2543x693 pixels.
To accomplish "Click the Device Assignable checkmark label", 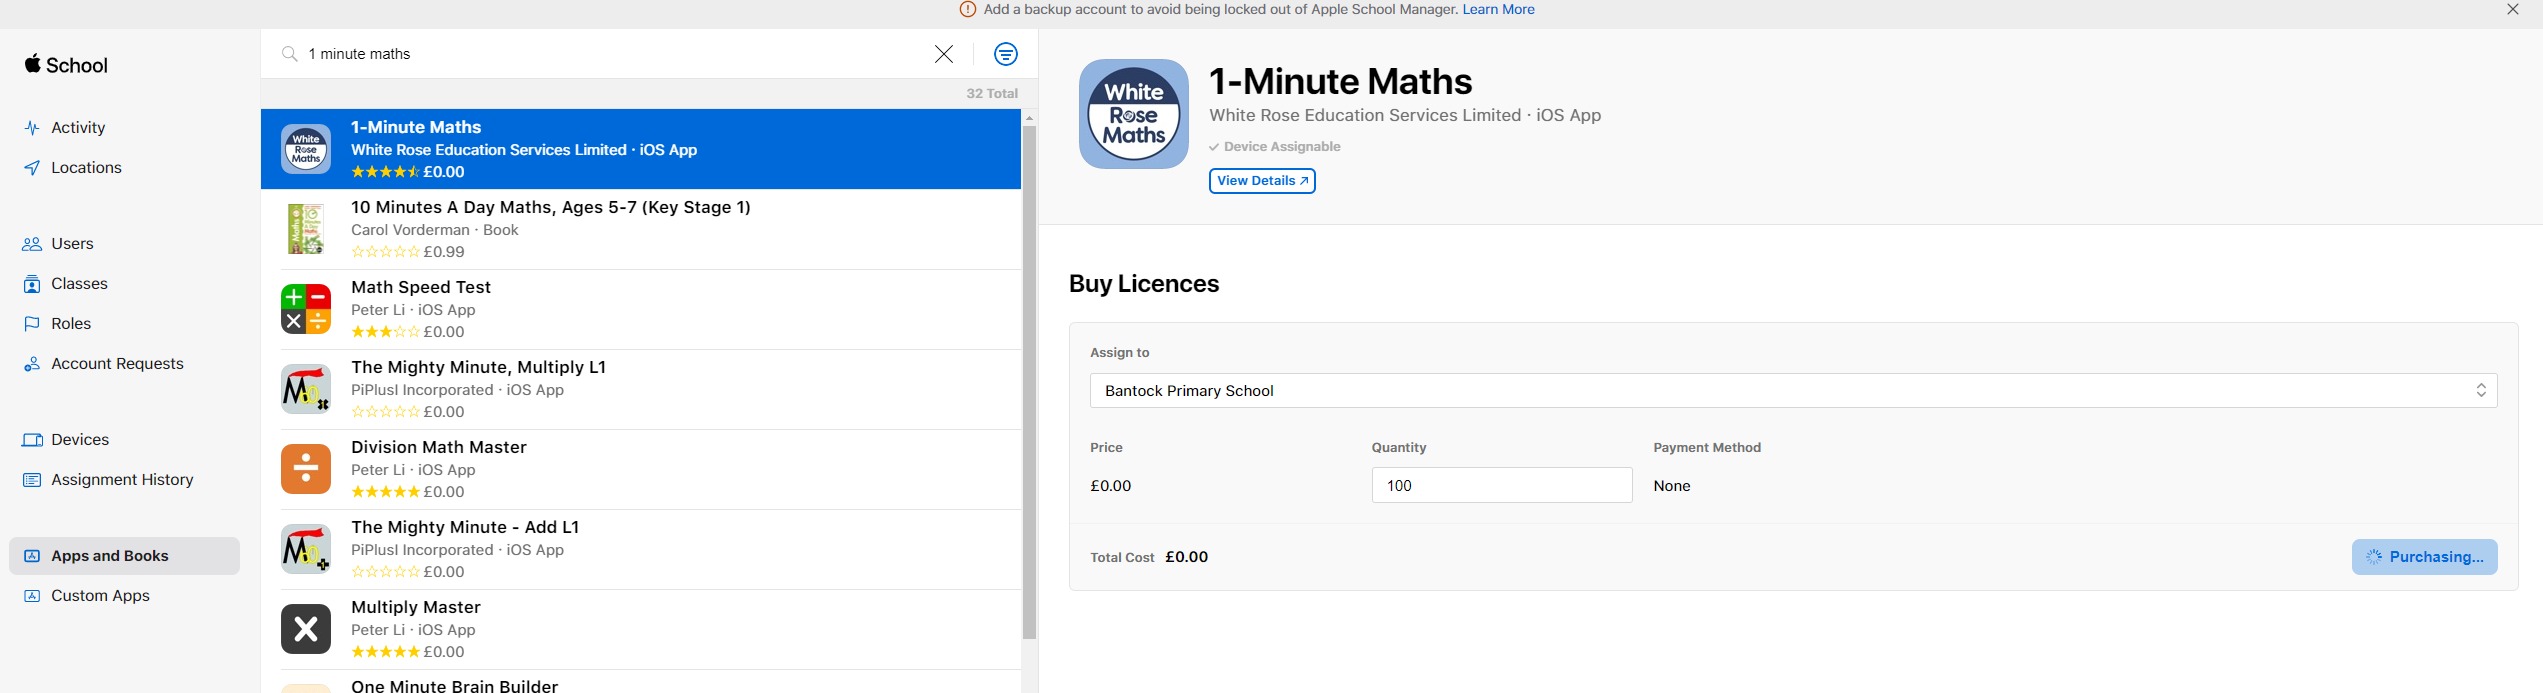I will [x=1275, y=147].
